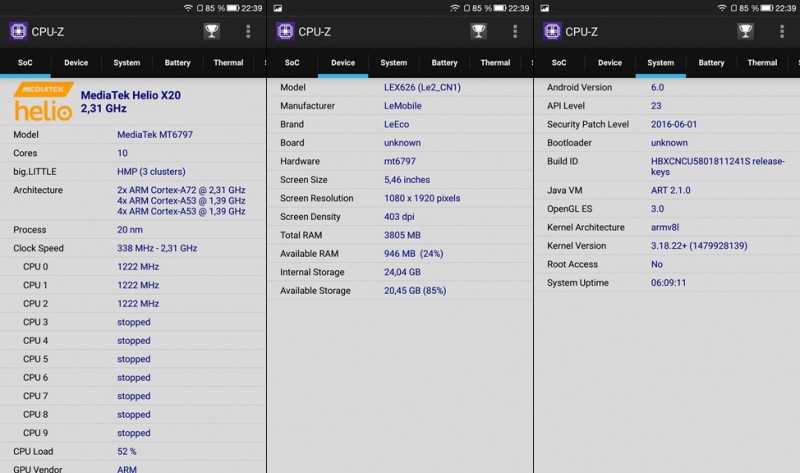
Task: Tap battery icon in right status bar
Action: [x=767, y=8]
